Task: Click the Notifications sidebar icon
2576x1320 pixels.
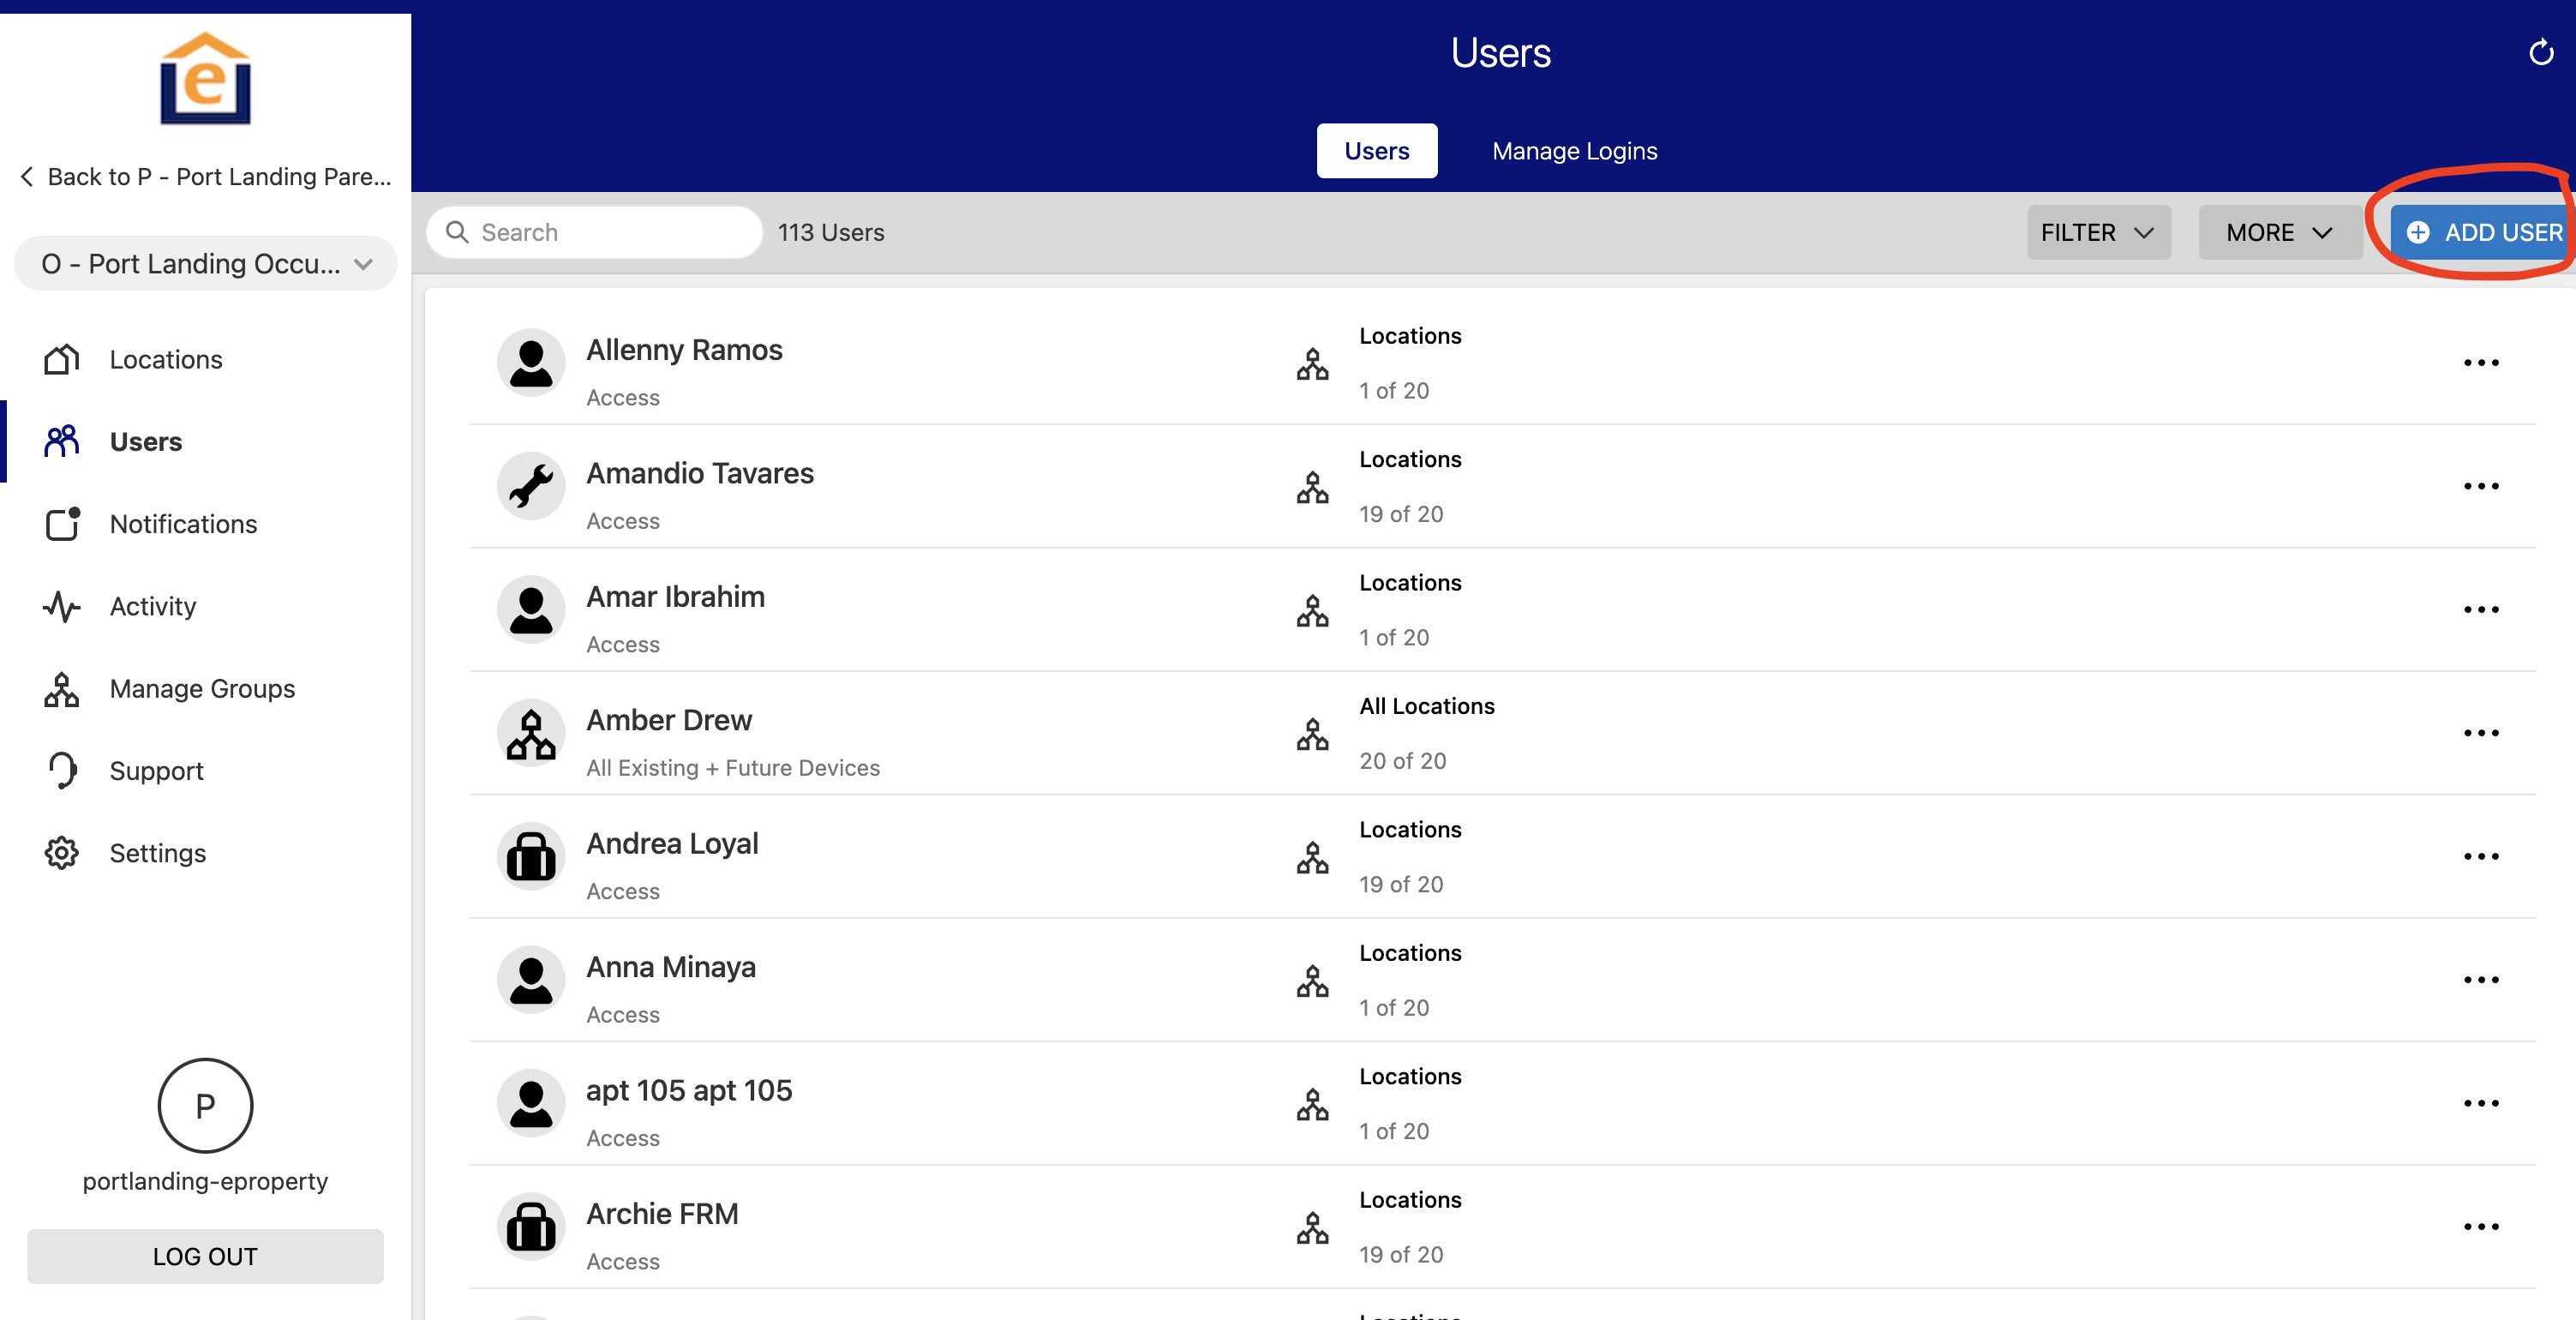Action: [x=62, y=523]
